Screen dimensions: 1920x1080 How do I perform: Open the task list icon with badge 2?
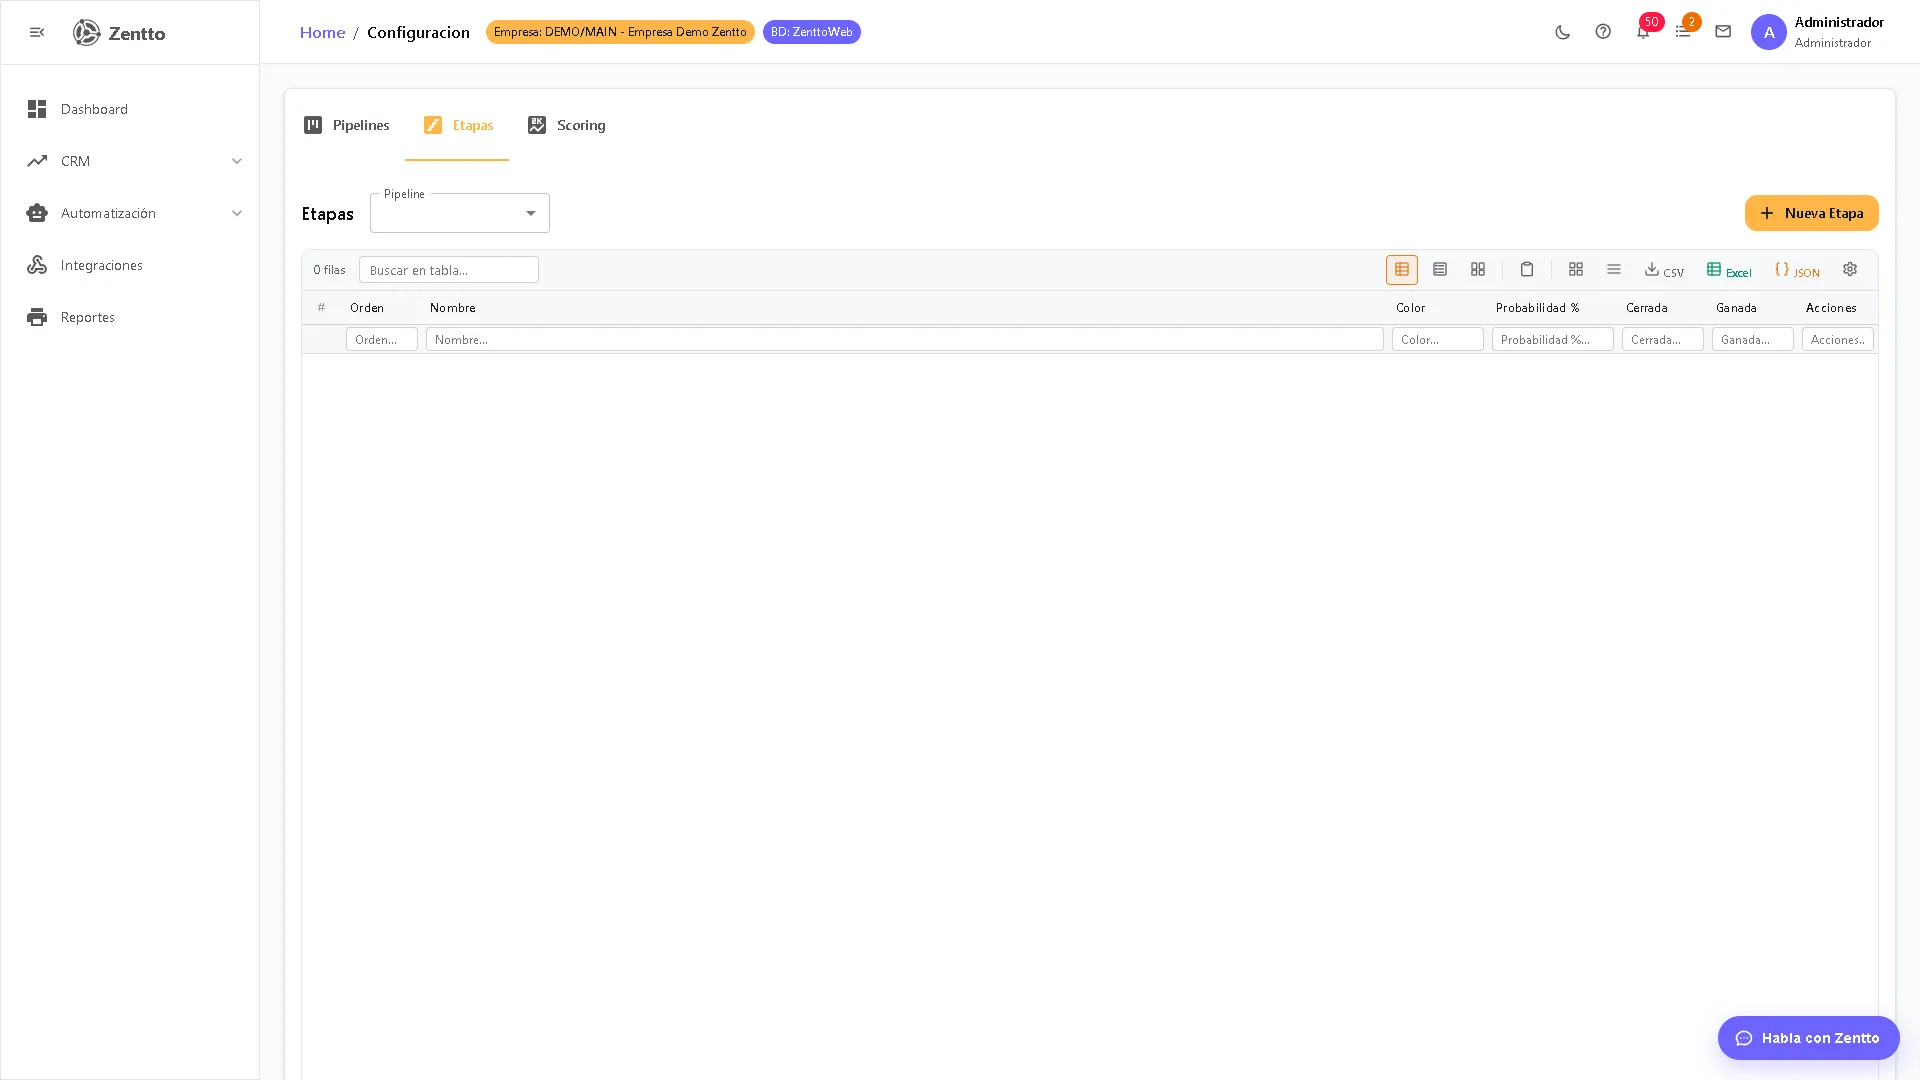point(1683,32)
